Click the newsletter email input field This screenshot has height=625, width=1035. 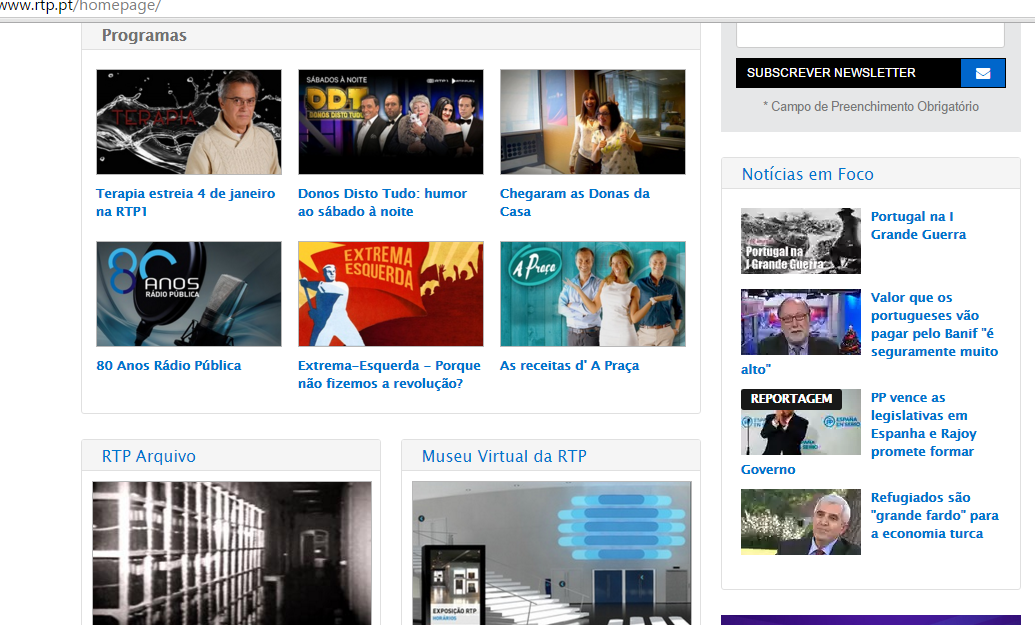tap(871, 35)
